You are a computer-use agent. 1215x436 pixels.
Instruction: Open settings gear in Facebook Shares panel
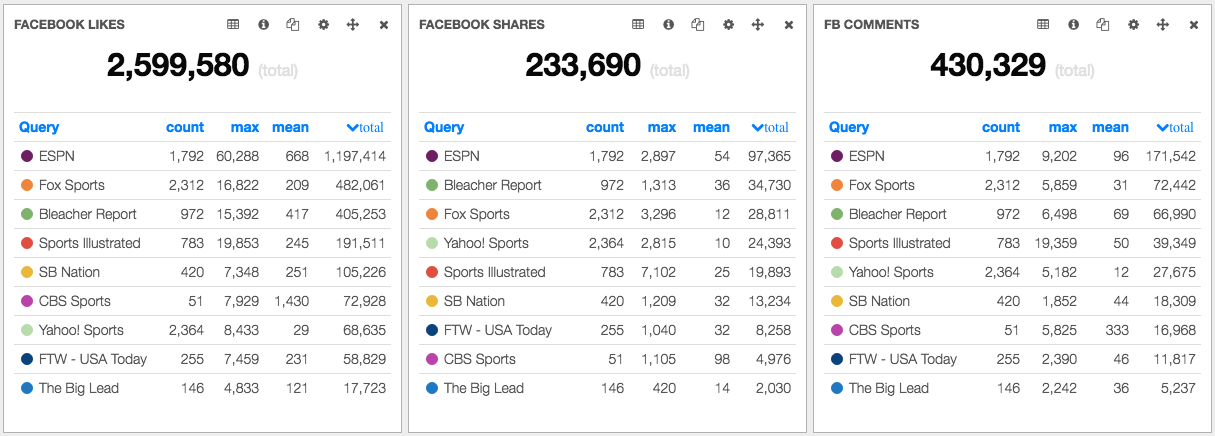pos(728,25)
